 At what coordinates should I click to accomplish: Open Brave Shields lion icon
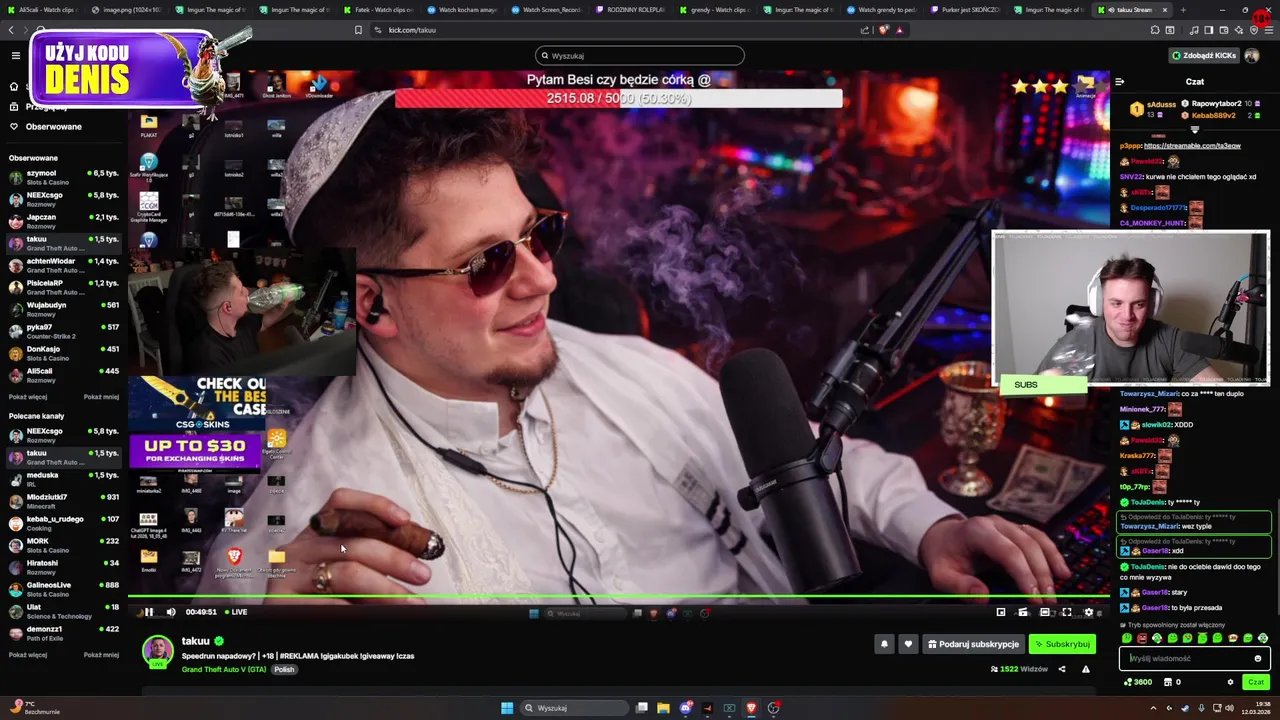click(883, 30)
